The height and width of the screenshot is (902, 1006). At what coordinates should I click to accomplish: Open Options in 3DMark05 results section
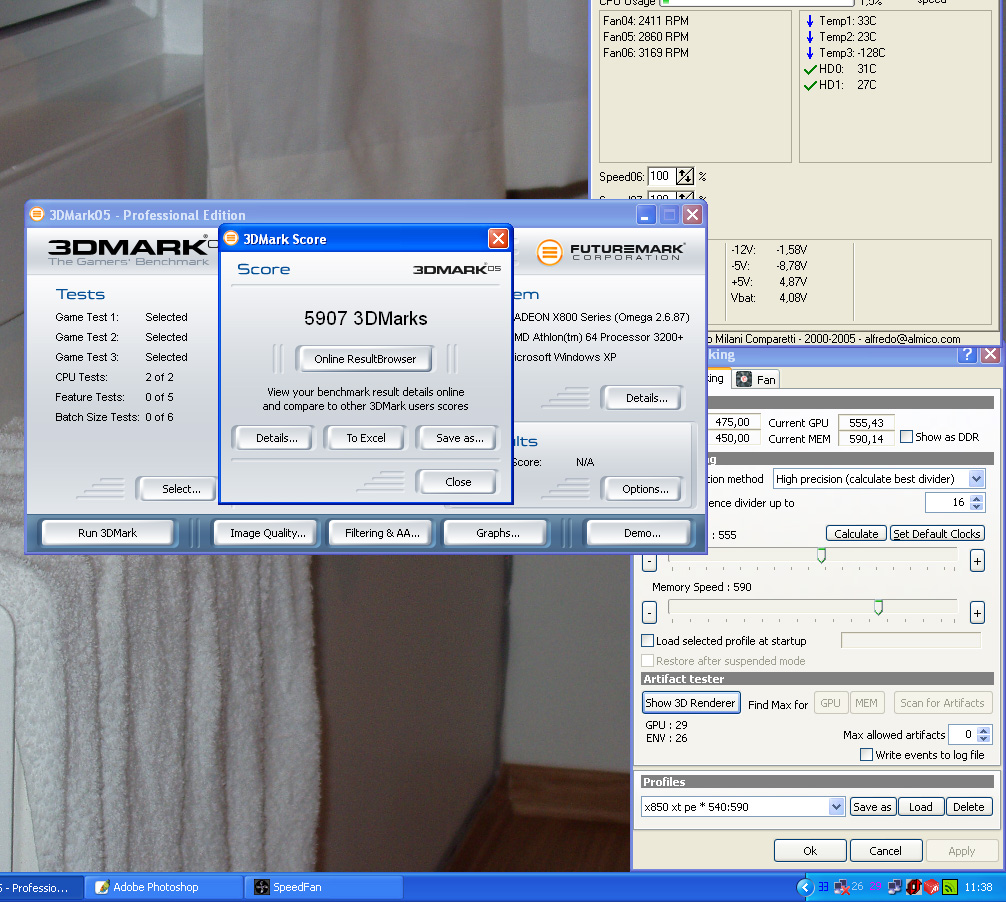[645, 489]
